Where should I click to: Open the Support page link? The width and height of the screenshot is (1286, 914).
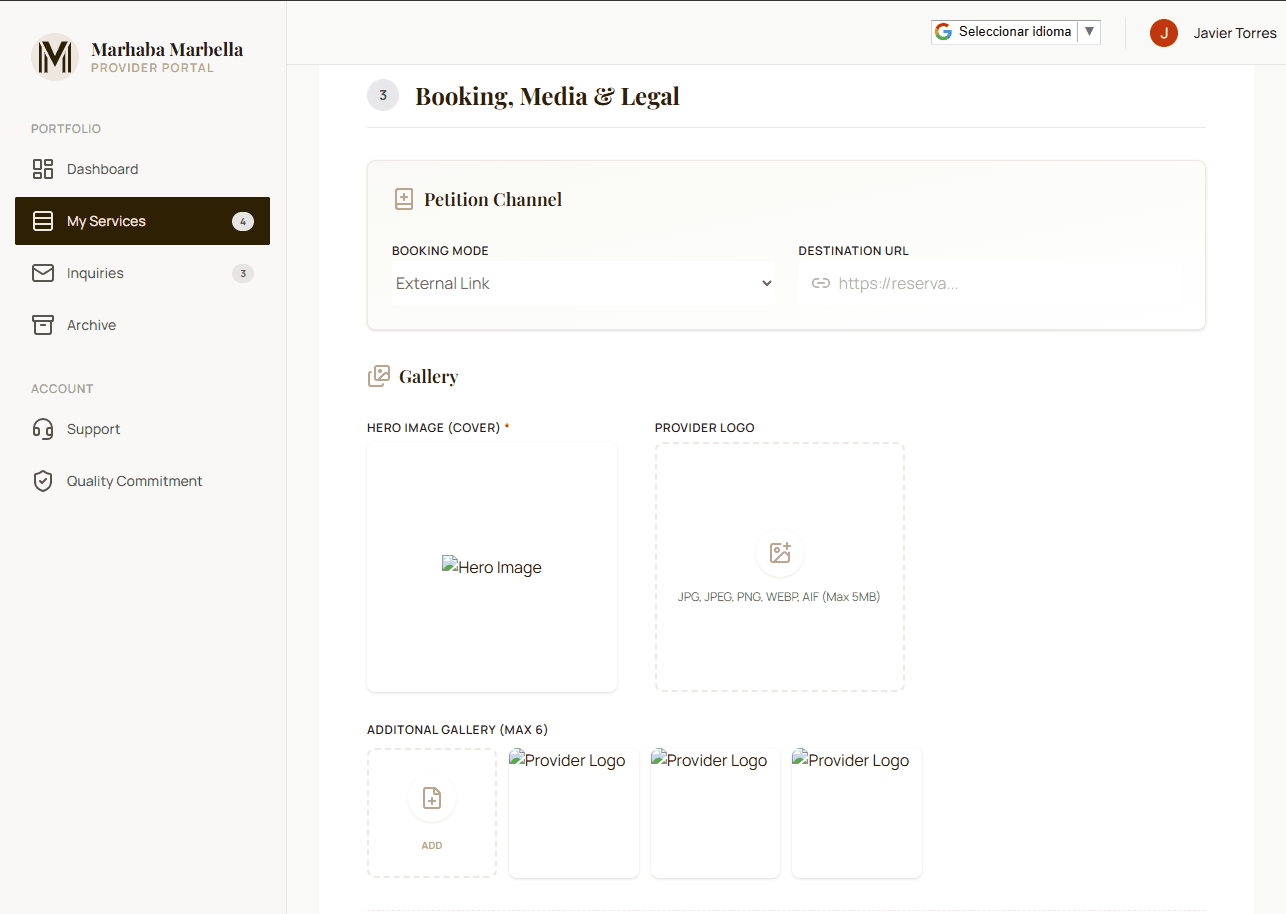pyautogui.click(x=142, y=429)
